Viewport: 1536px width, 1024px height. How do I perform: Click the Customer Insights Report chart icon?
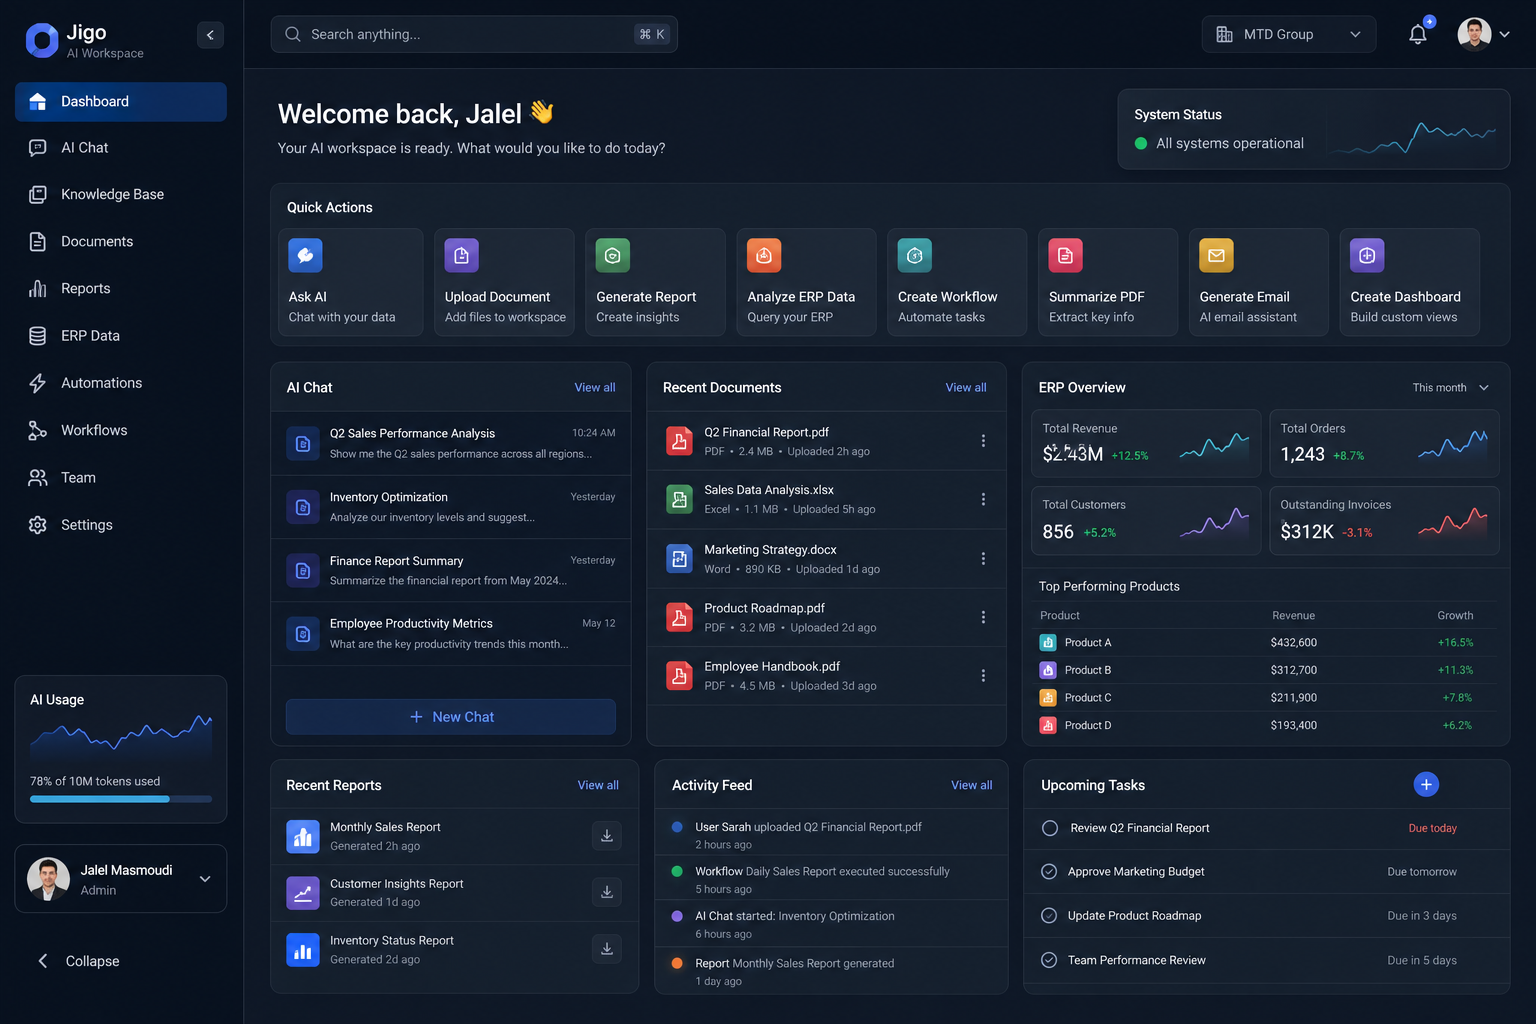click(x=303, y=893)
